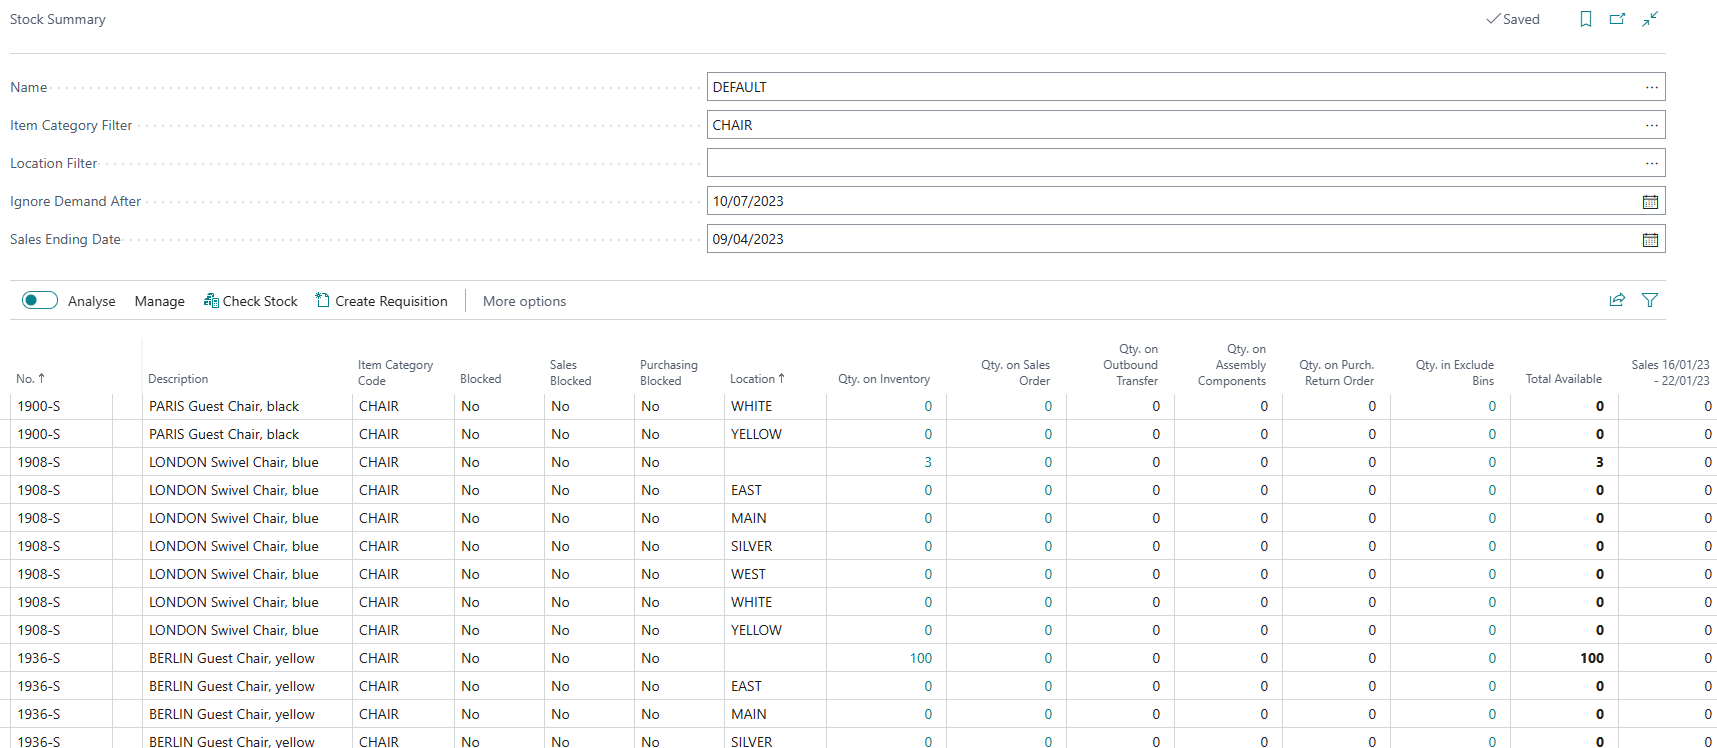
Task: Open calendar for Ignore Demand After
Action: [1650, 202]
